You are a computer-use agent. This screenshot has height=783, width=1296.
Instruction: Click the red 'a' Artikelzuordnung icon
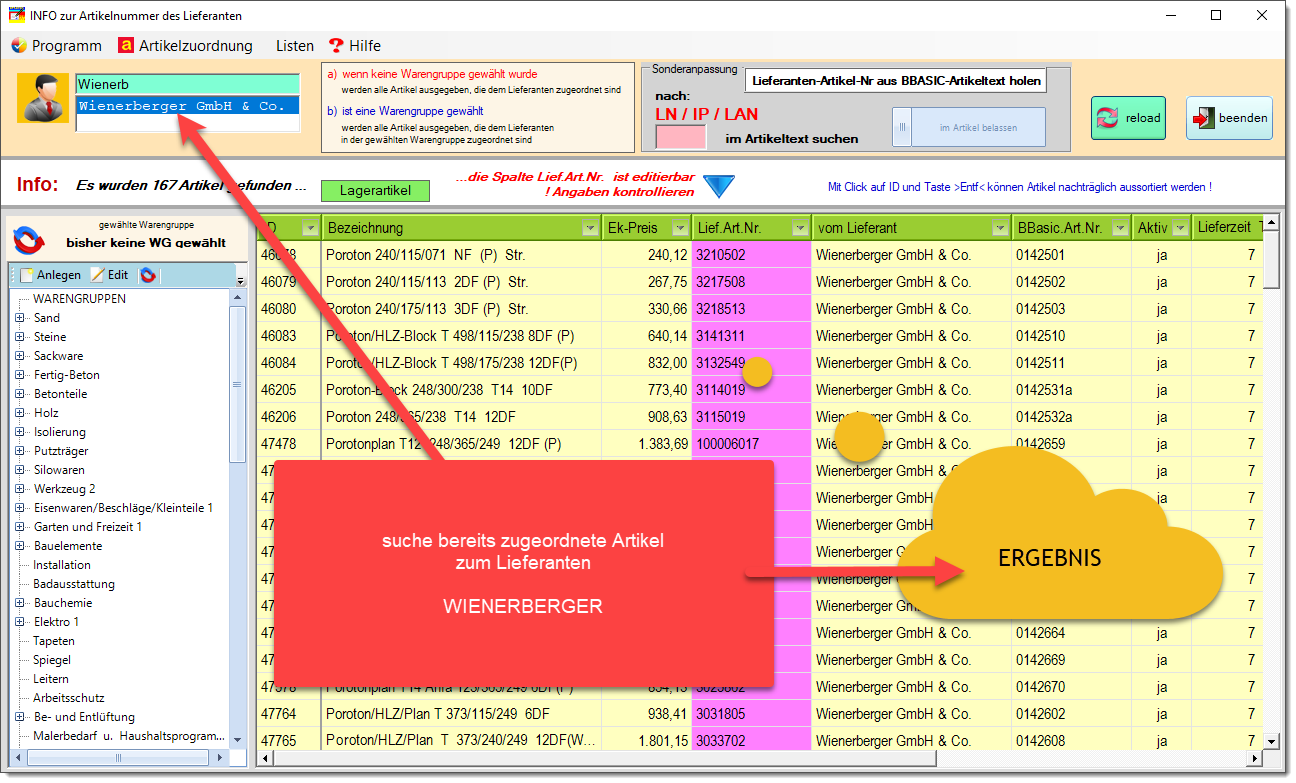[126, 45]
